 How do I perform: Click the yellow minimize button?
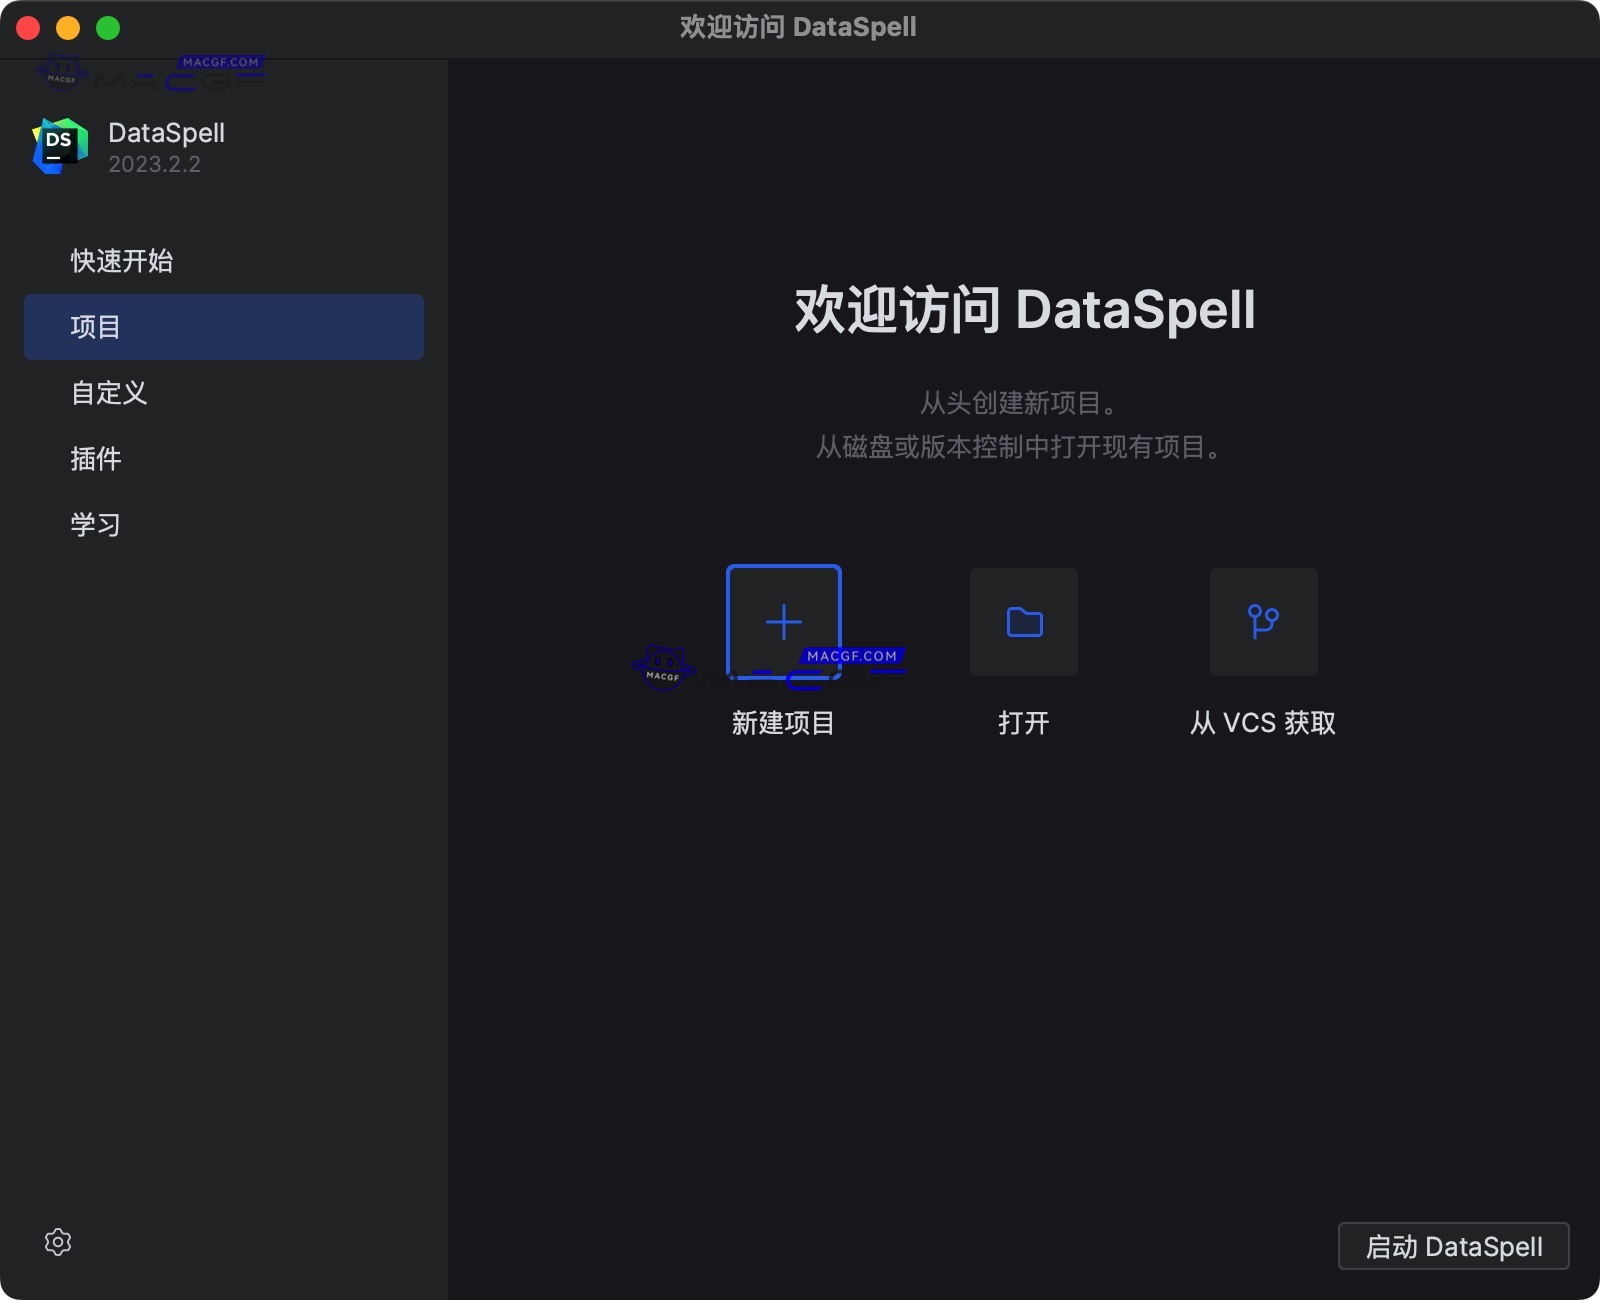[68, 27]
